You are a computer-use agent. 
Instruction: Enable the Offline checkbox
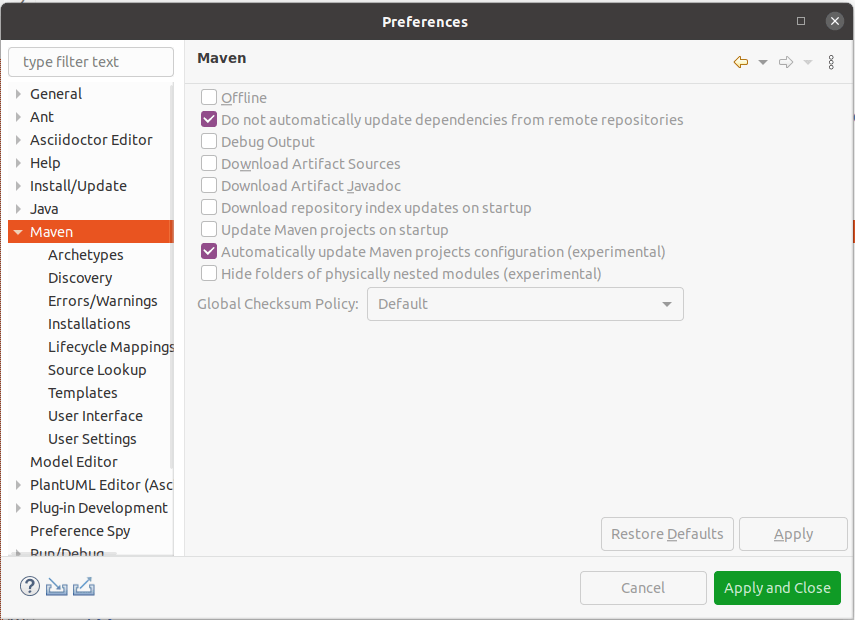coord(208,97)
